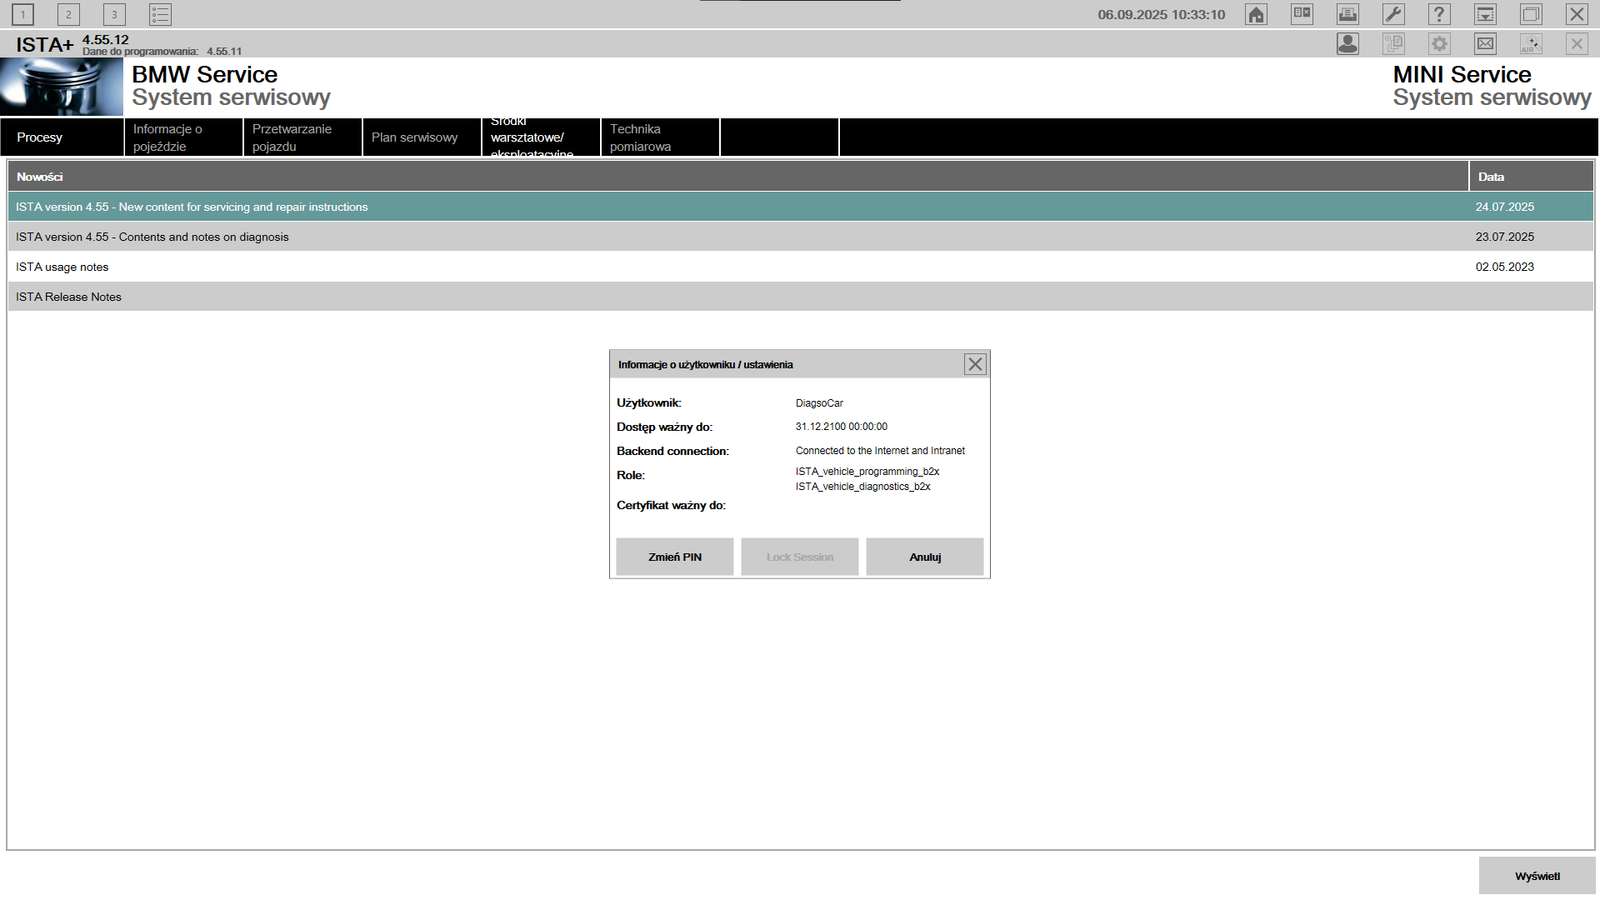Viewport: 1600px width, 900px height.
Task: Click the 'Backend connection:' label
Action: point(672,452)
